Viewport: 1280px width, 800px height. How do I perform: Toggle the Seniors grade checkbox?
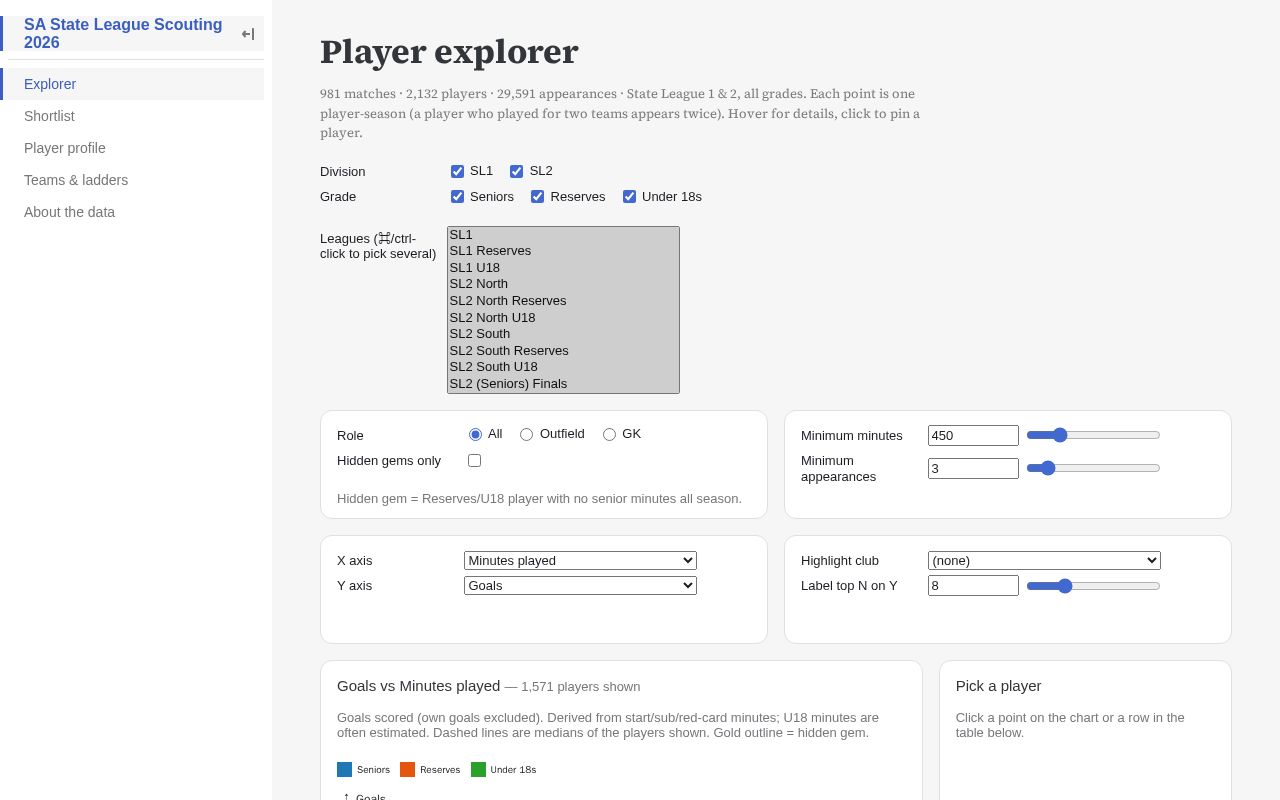(x=457, y=197)
